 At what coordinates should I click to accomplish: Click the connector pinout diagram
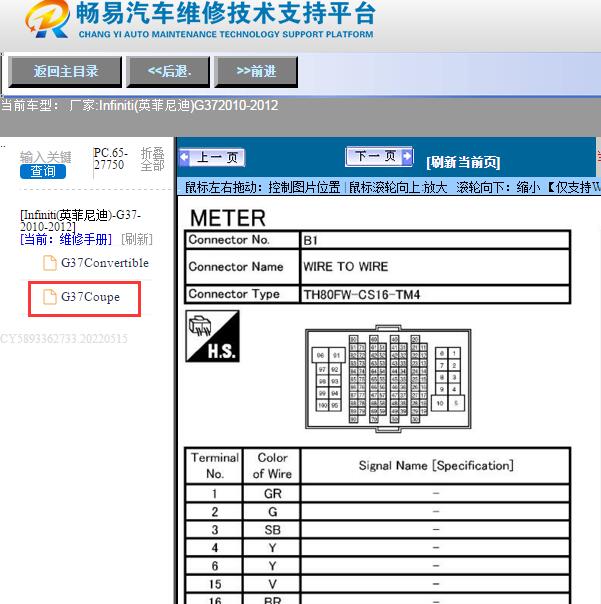click(388, 379)
